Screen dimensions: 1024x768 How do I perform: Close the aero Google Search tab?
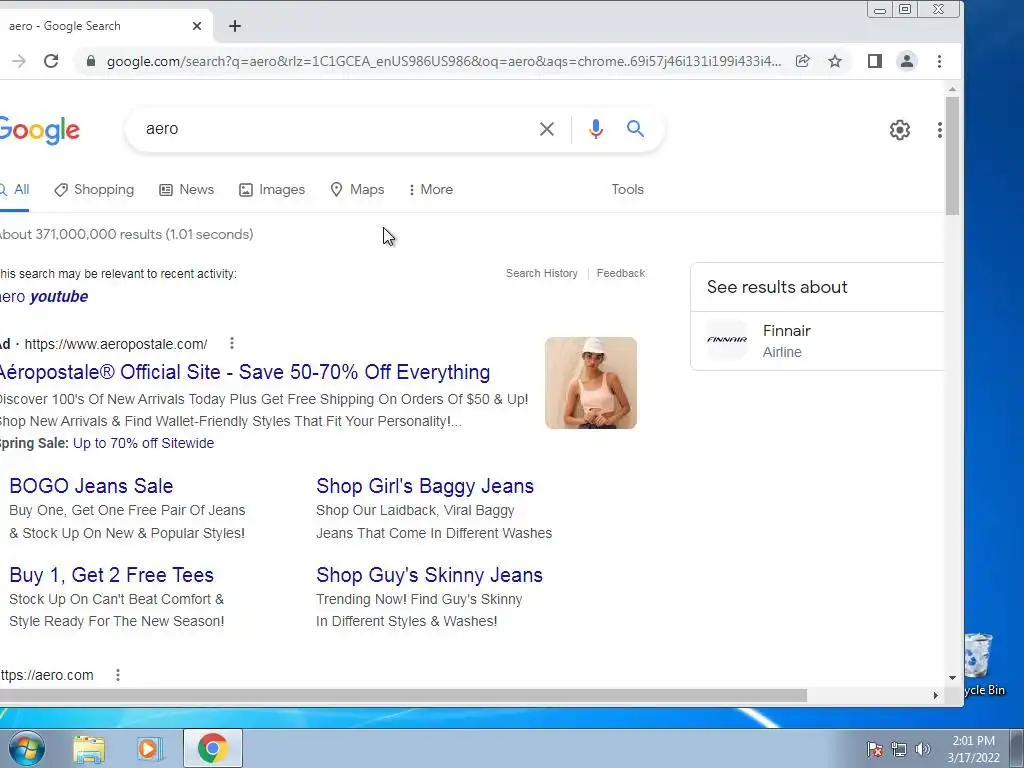click(197, 26)
